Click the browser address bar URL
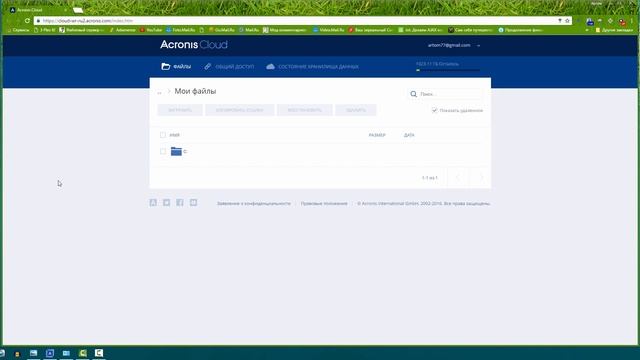640x360 pixels. [x=88, y=20]
